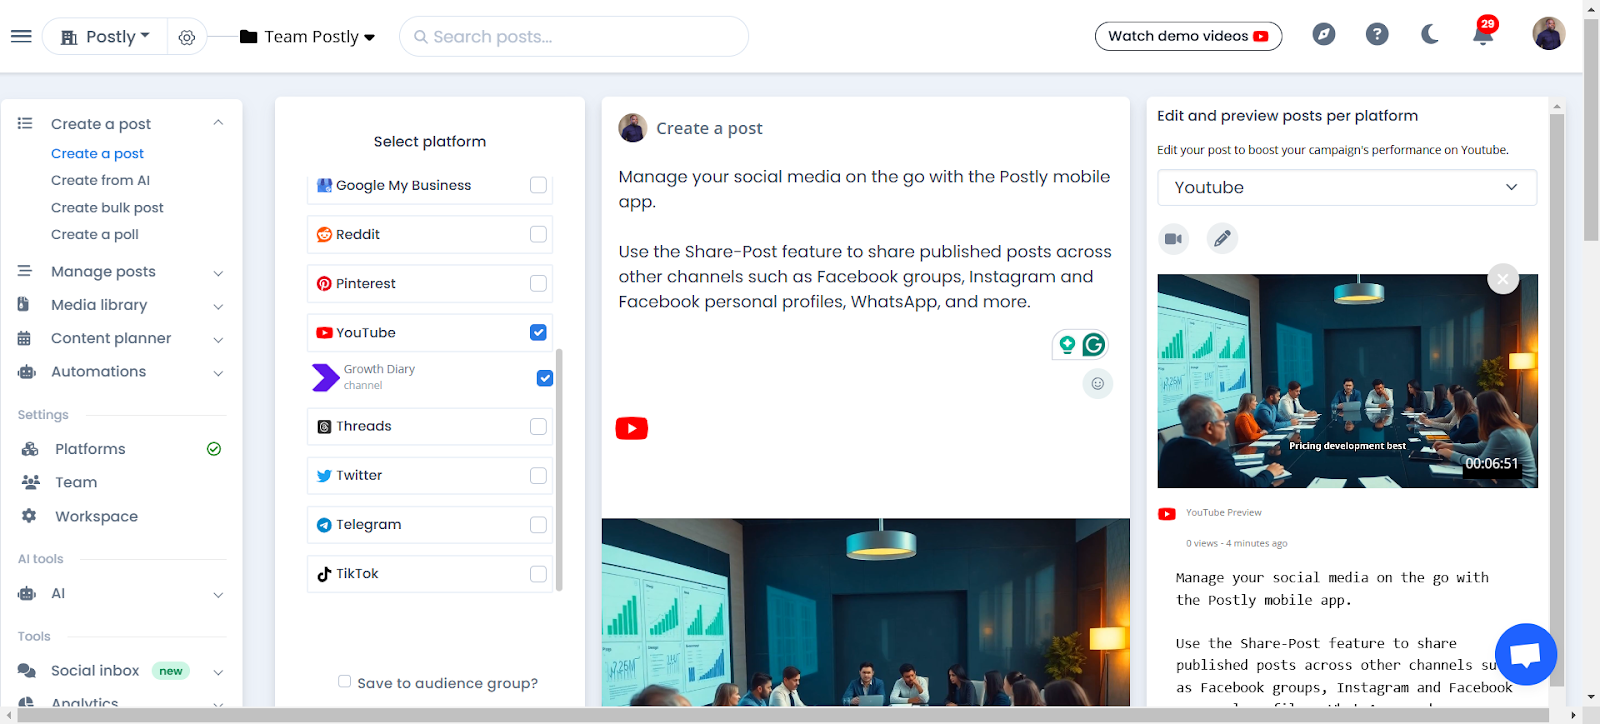Click the Team people icon in sidebar
The image size is (1600, 724).
31,482
